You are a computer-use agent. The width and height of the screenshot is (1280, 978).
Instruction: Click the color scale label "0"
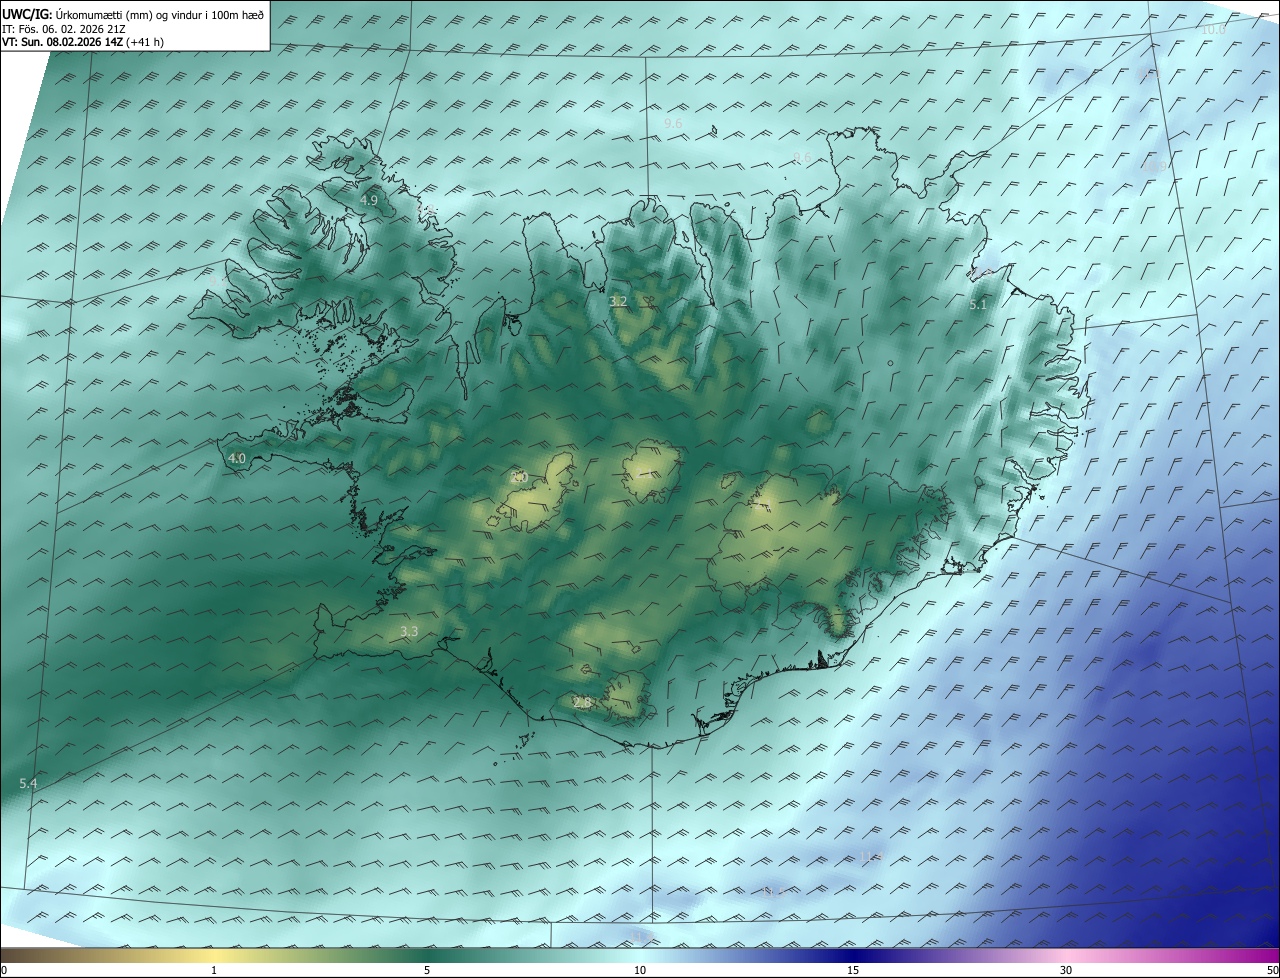[x=4, y=970]
